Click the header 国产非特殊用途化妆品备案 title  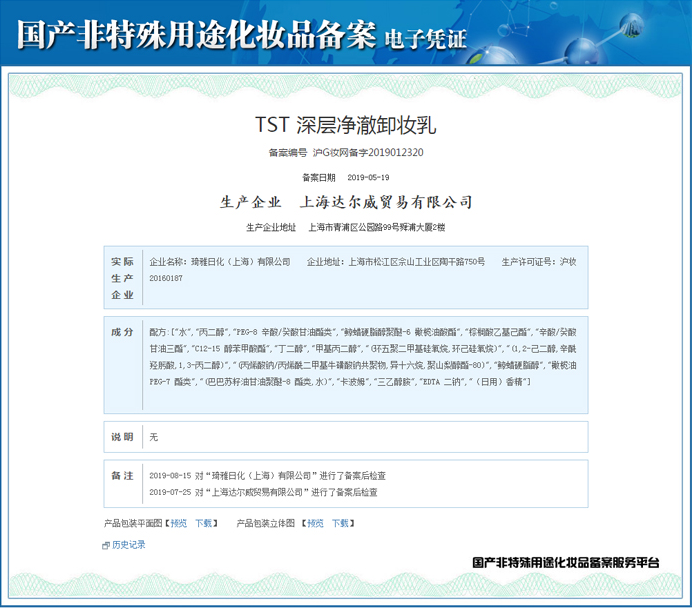[196, 34]
